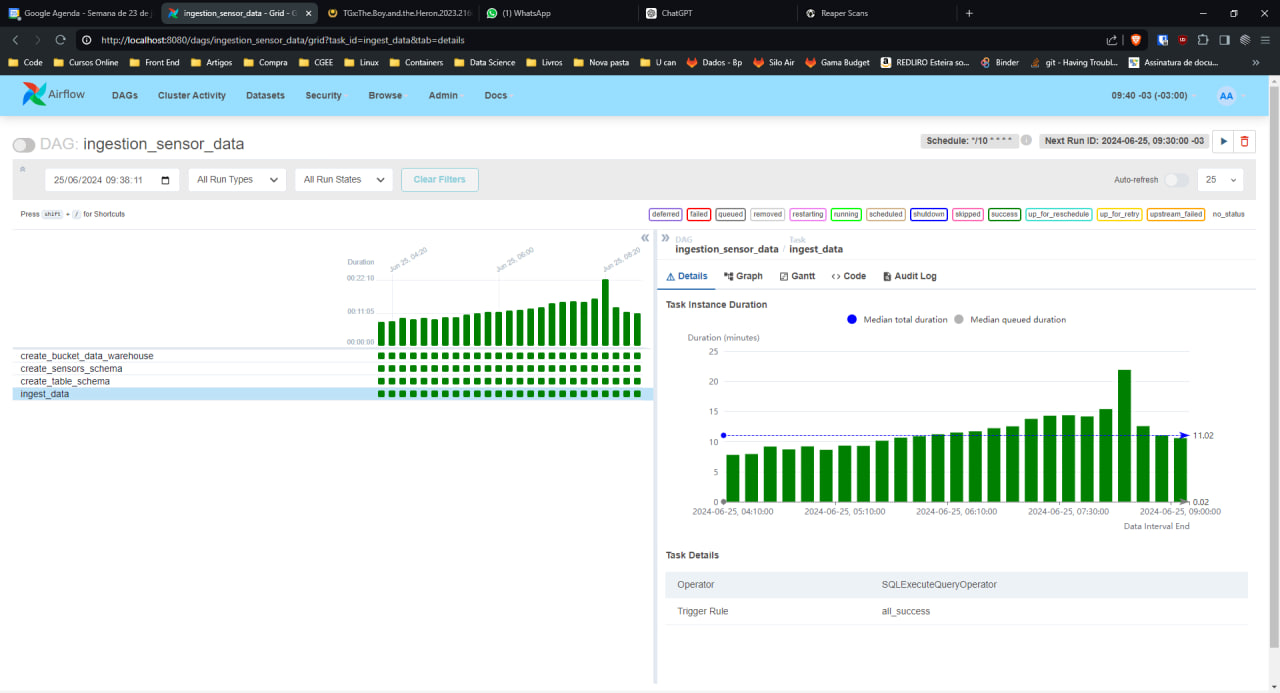1280x693 pixels.
Task: Collapse grid panel with double-chevron icon
Action: pyautogui.click(x=645, y=238)
